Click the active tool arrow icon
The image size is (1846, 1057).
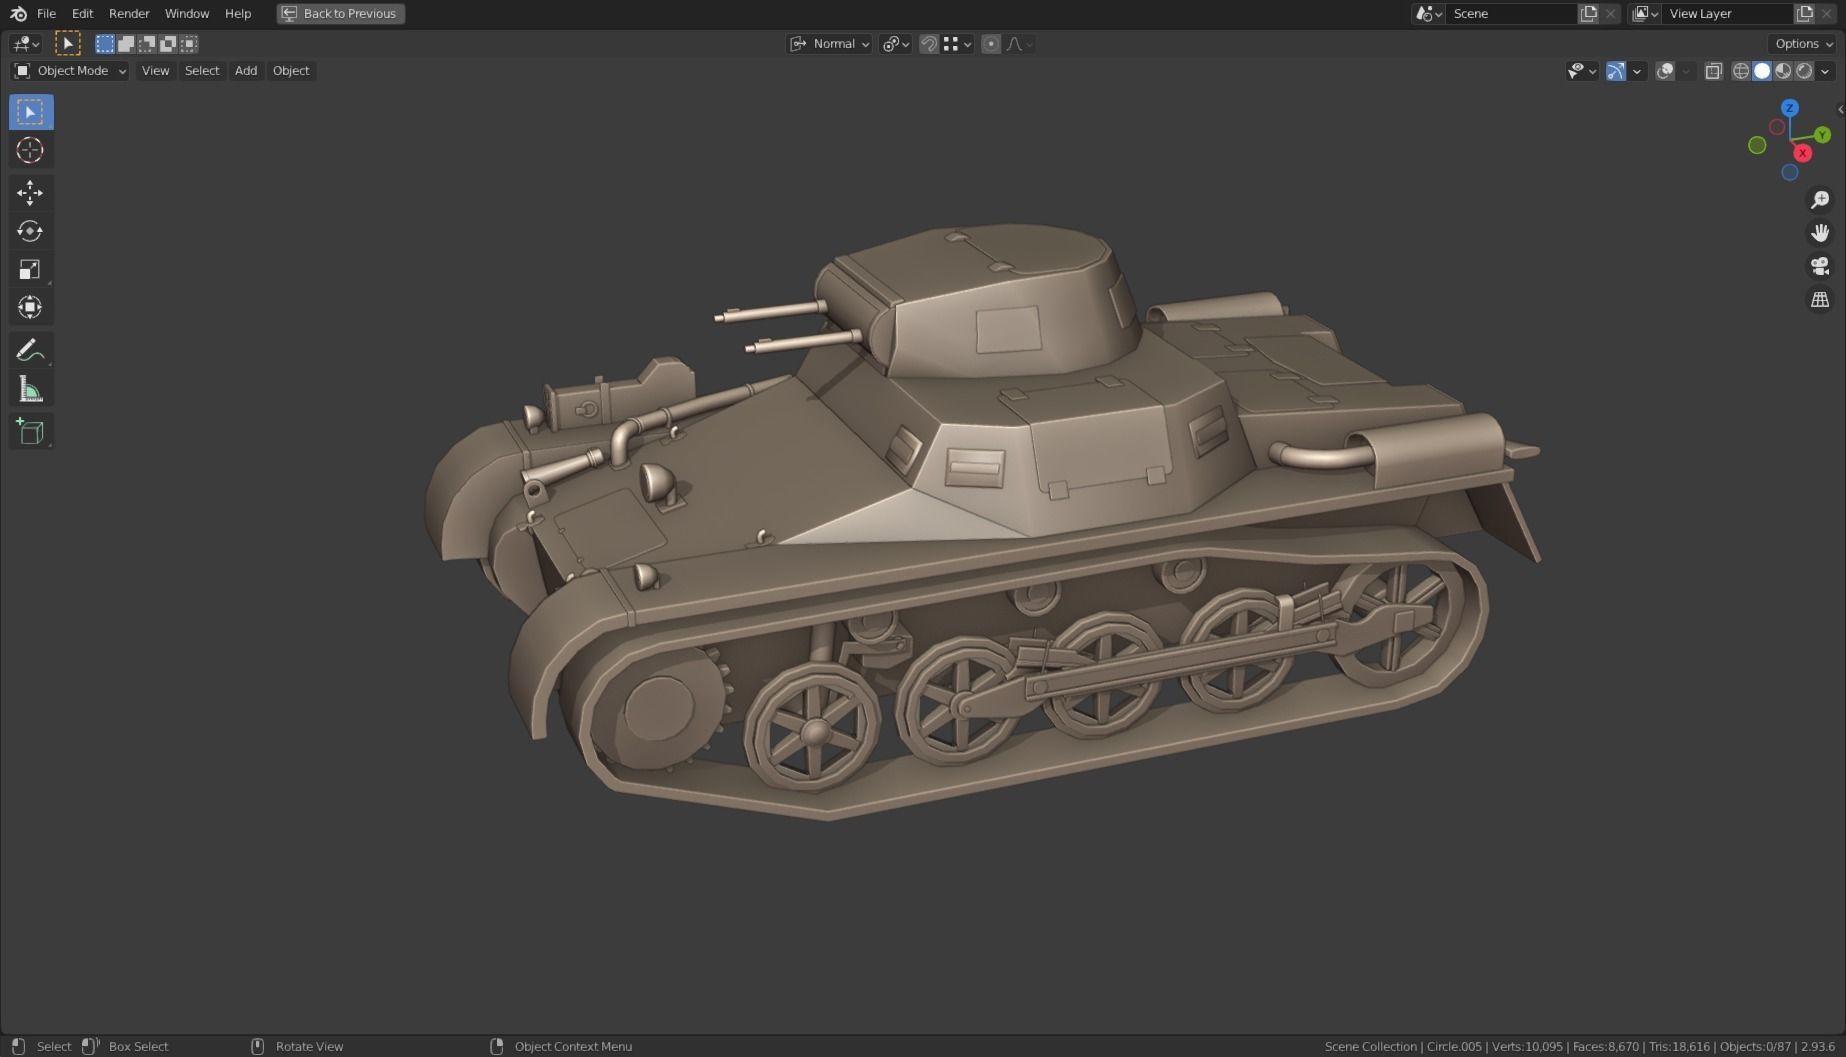click(x=67, y=43)
